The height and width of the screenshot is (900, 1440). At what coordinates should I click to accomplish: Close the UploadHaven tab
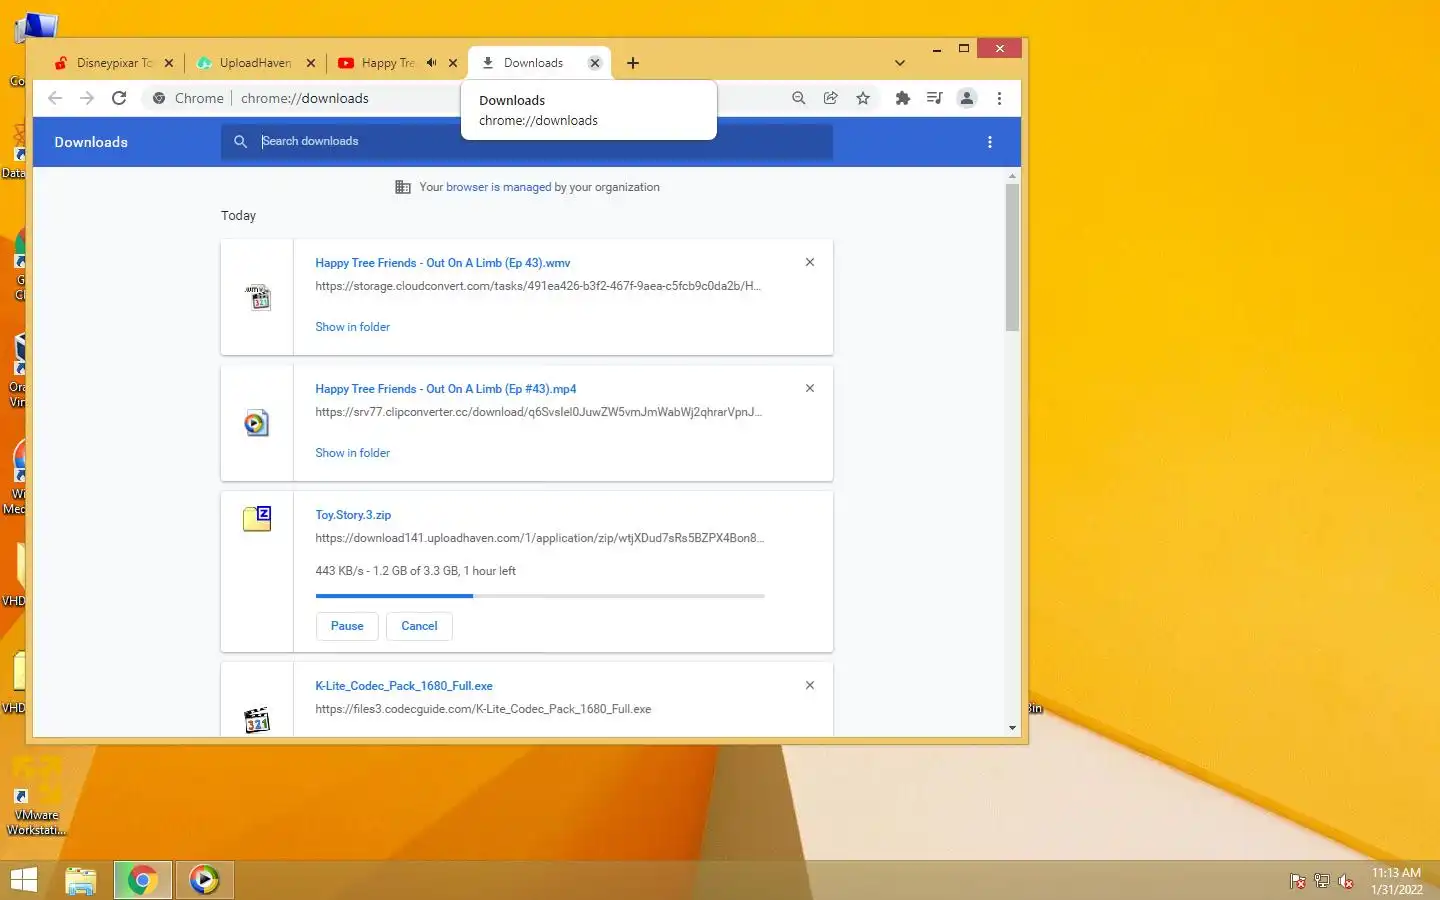(x=311, y=63)
